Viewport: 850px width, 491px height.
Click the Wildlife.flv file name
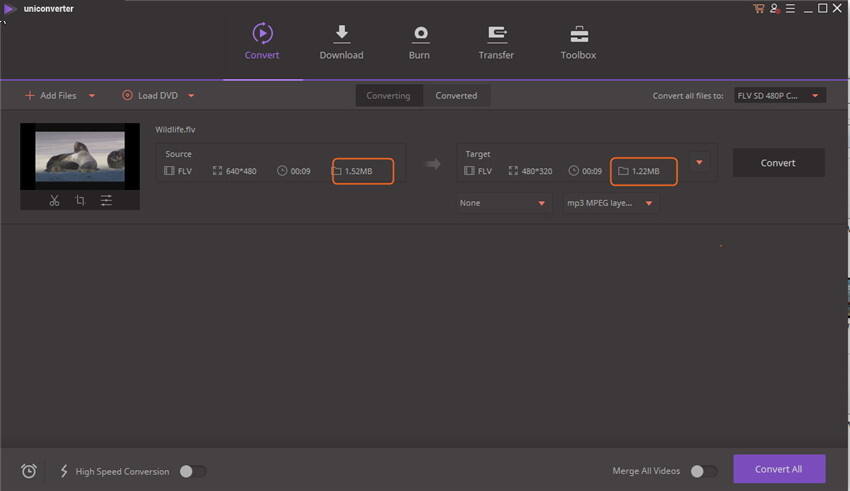coord(175,130)
